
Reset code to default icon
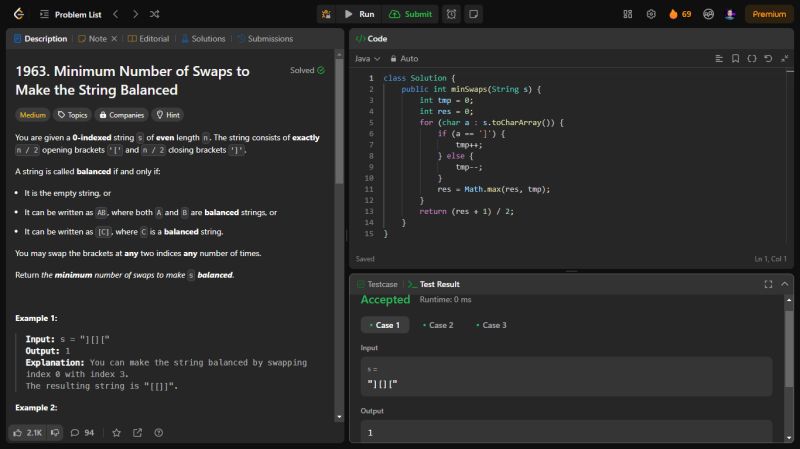click(768, 59)
